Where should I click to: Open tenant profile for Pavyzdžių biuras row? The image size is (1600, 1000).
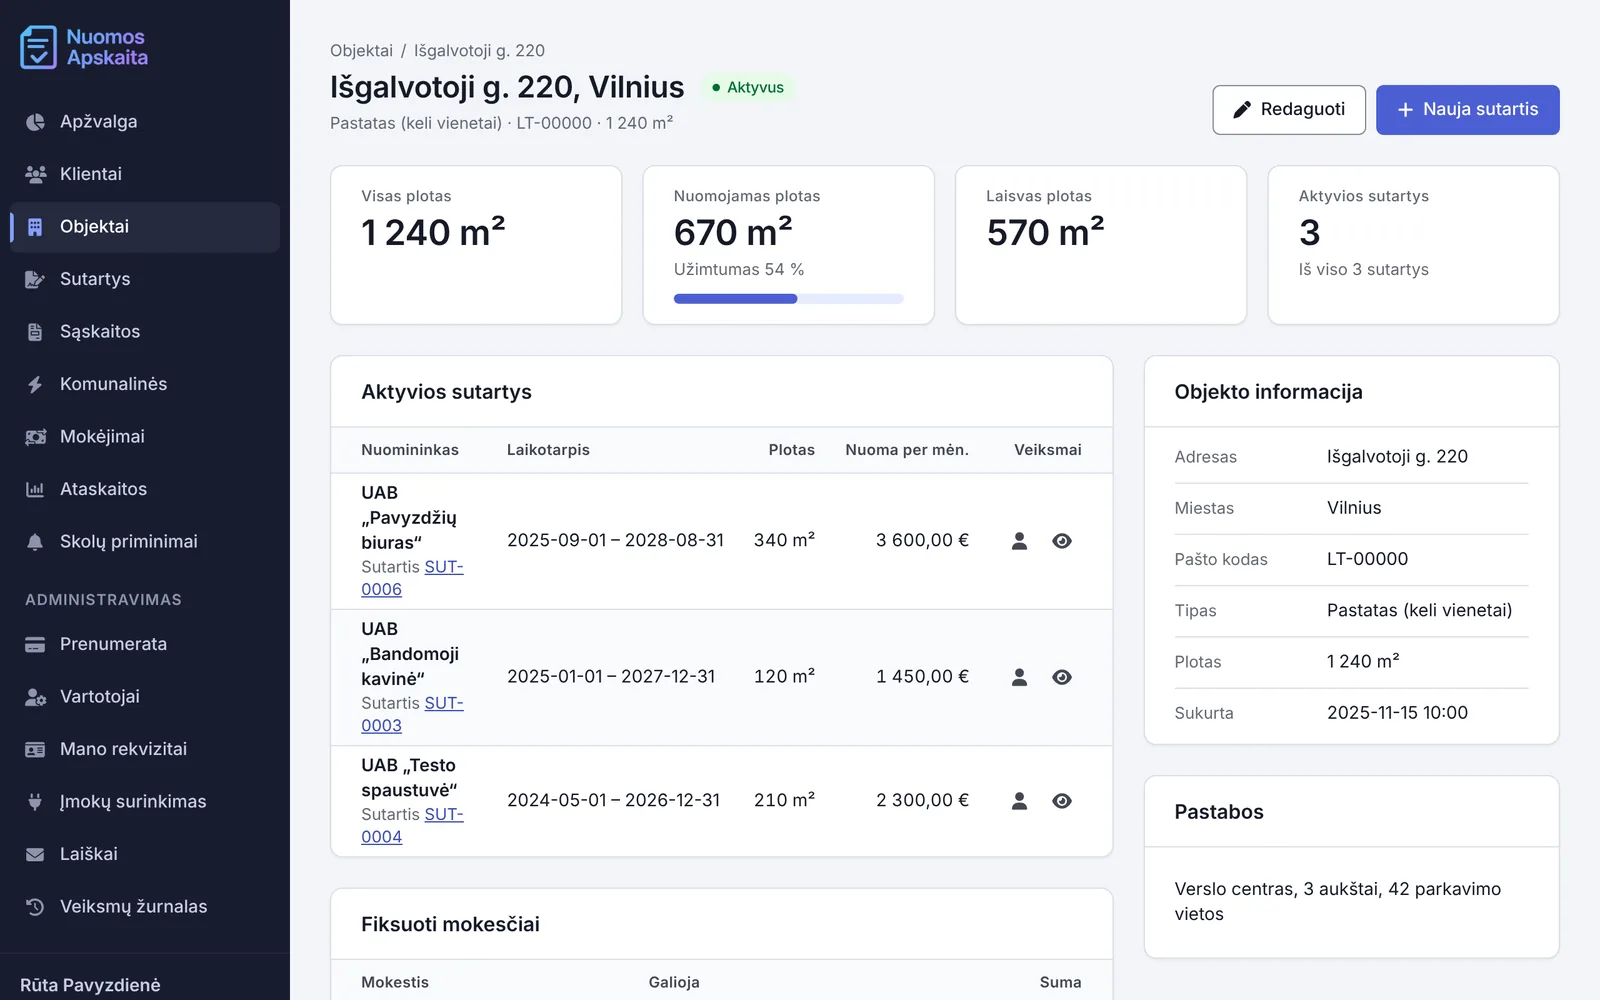1020,541
